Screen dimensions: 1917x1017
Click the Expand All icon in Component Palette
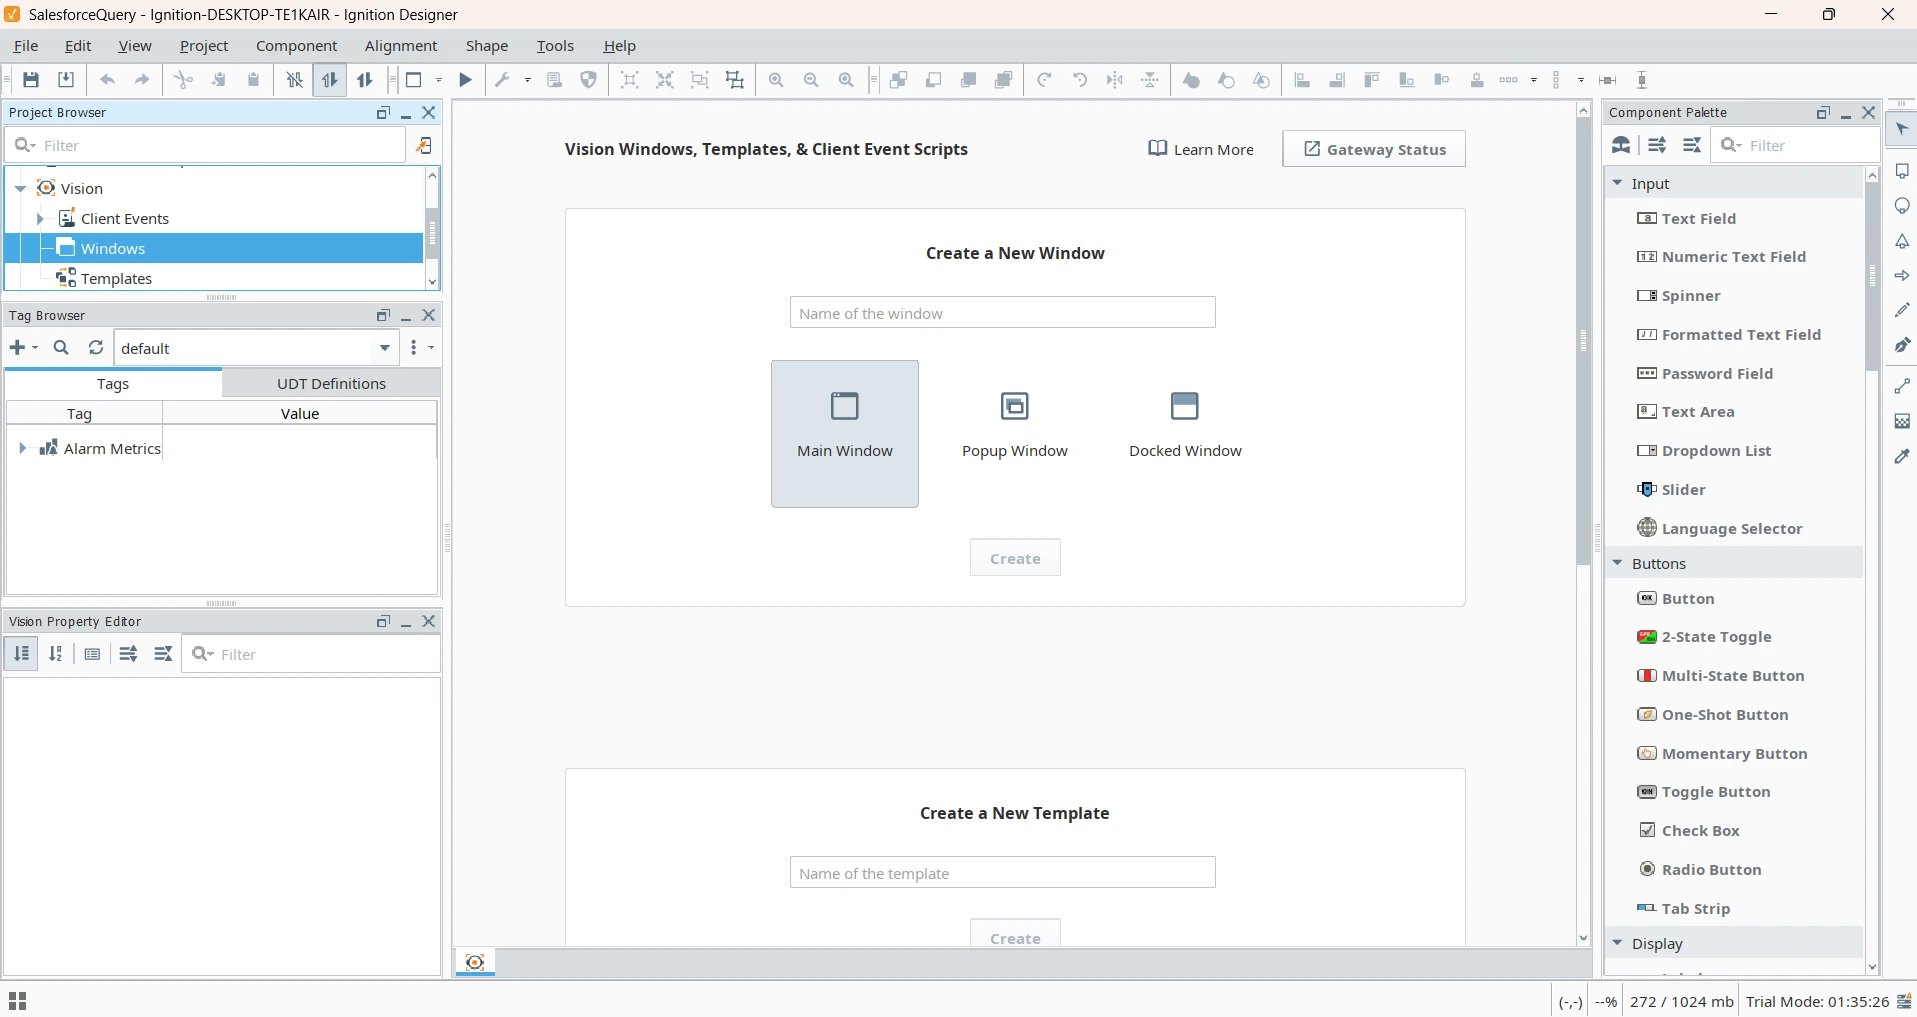[1657, 146]
